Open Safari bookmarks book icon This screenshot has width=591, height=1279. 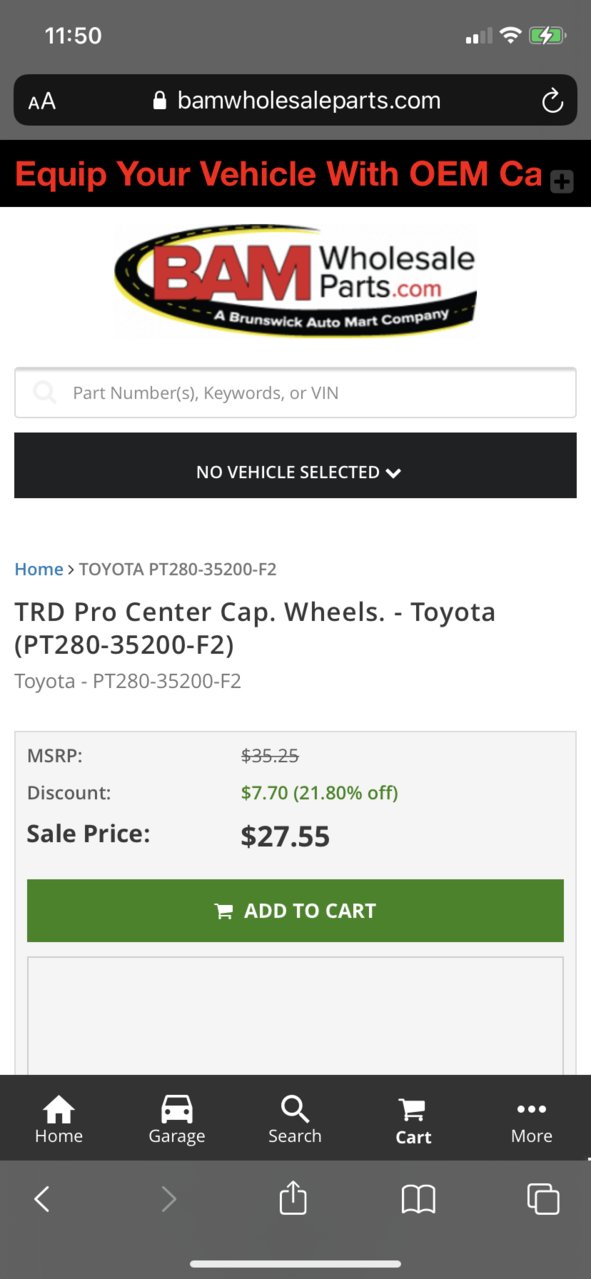[x=418, y=1199]
